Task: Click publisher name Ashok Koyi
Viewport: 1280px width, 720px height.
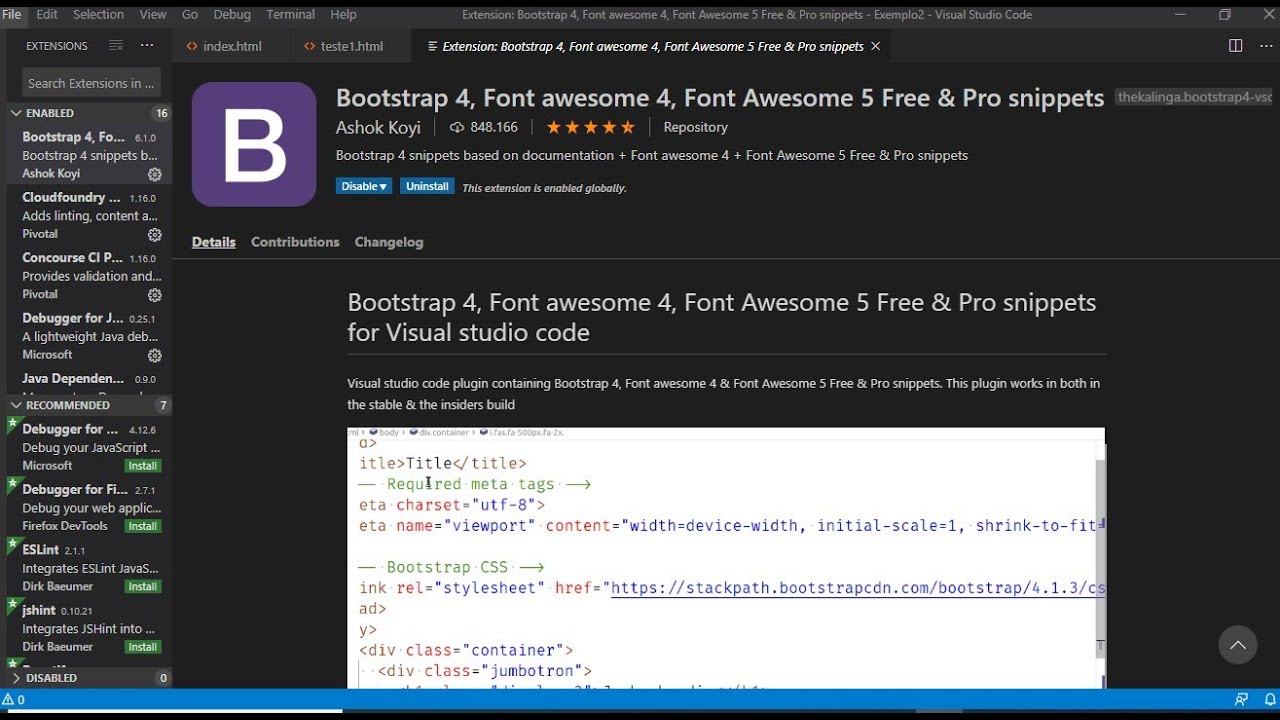Action: (x=378, y=127)
